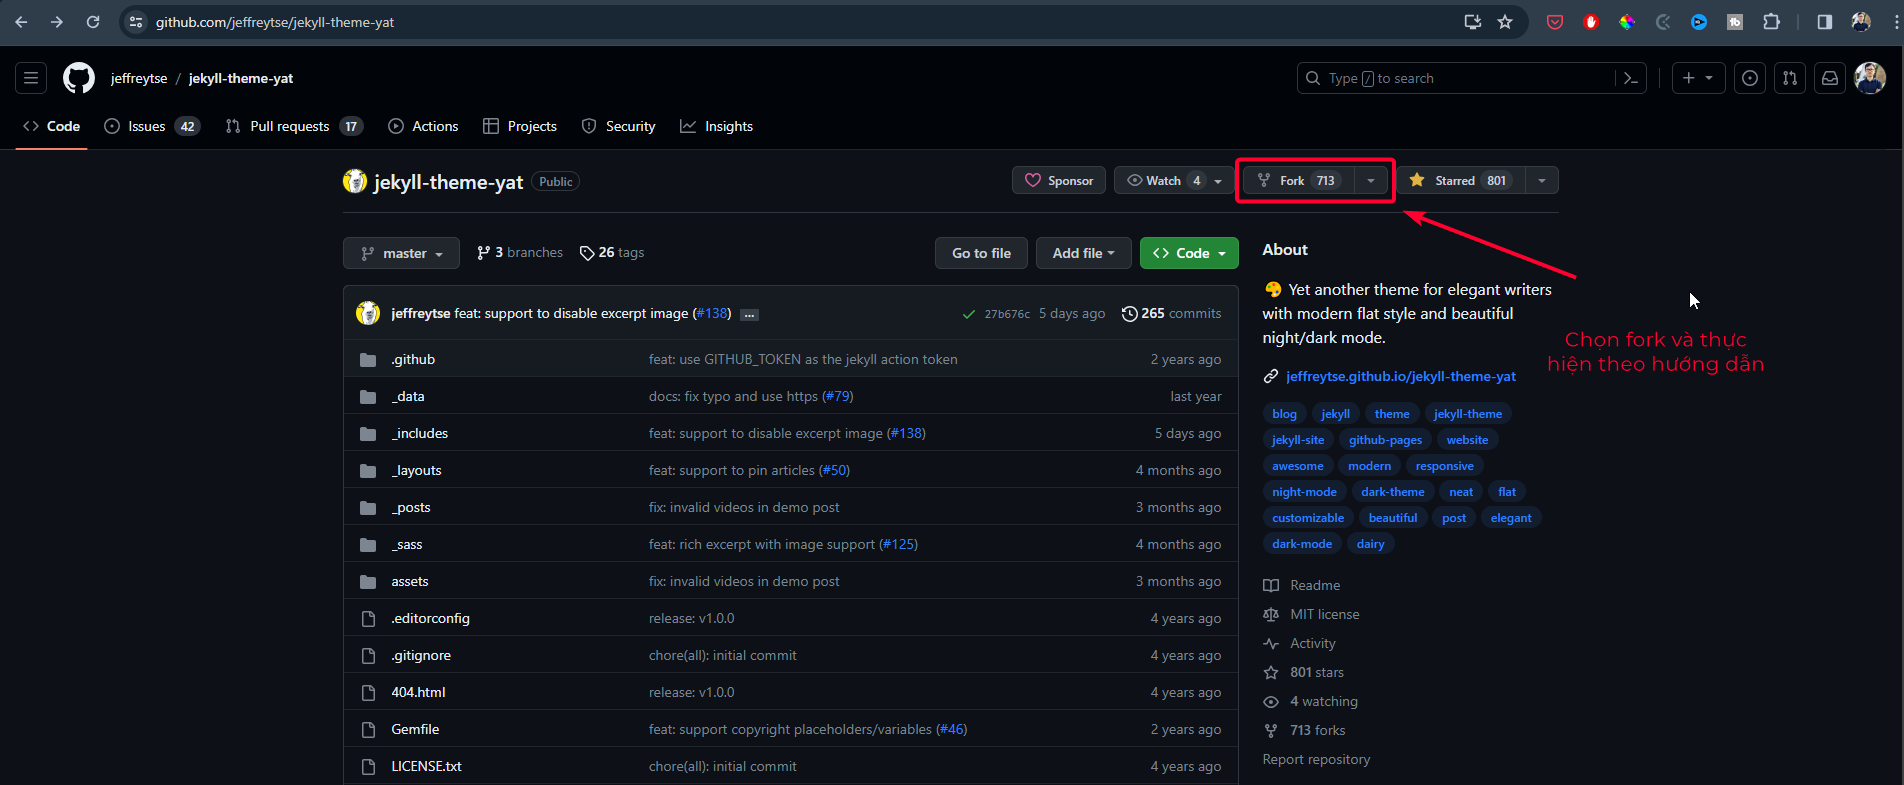This screenshot has height=785, width=1904.
Task: Open the 713 forks link
Action: [1304, 730]
